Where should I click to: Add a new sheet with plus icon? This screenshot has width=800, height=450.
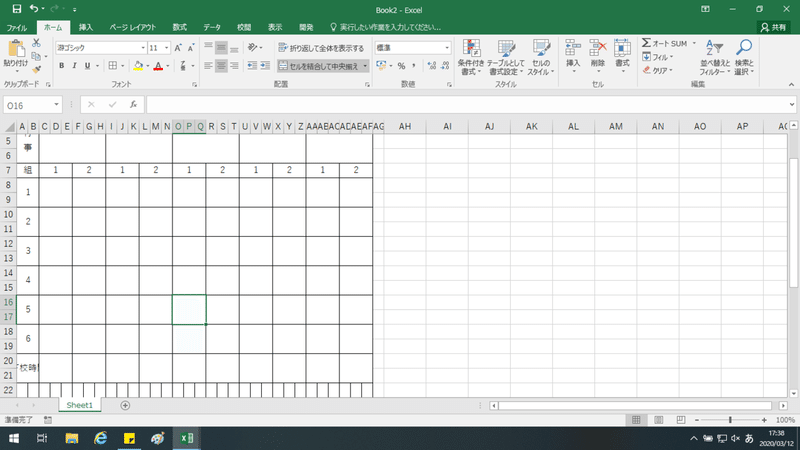125,405
